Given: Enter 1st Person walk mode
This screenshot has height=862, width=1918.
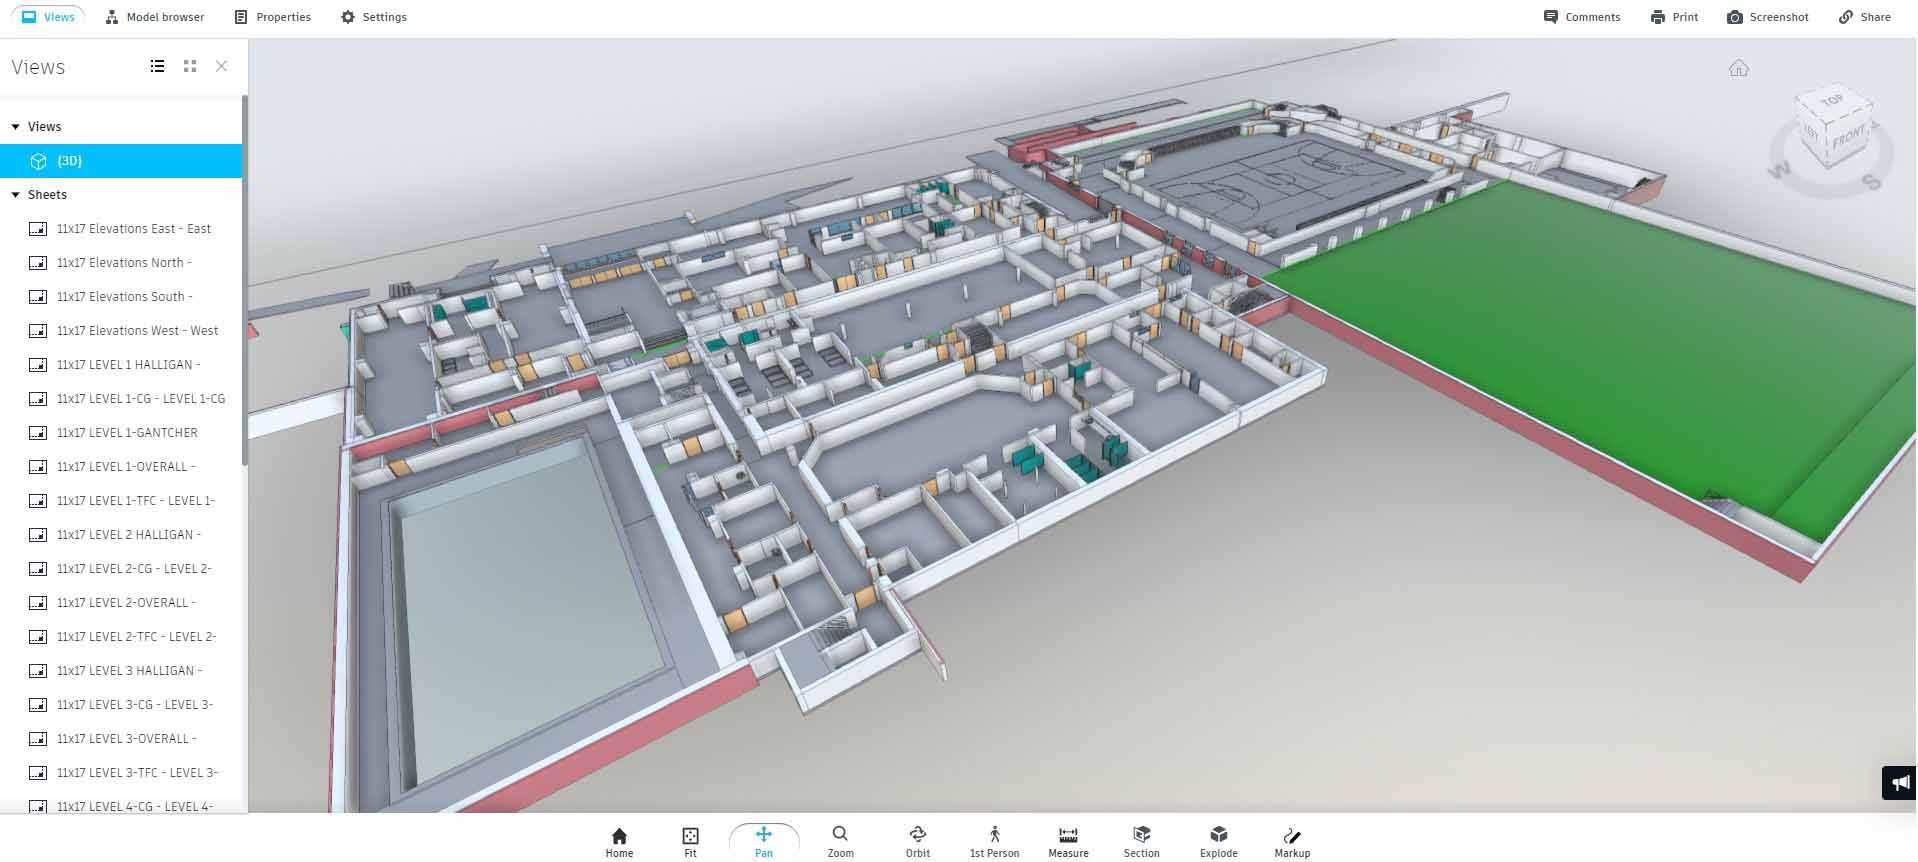Looking at the screenshot, I should tap(994, 841).
